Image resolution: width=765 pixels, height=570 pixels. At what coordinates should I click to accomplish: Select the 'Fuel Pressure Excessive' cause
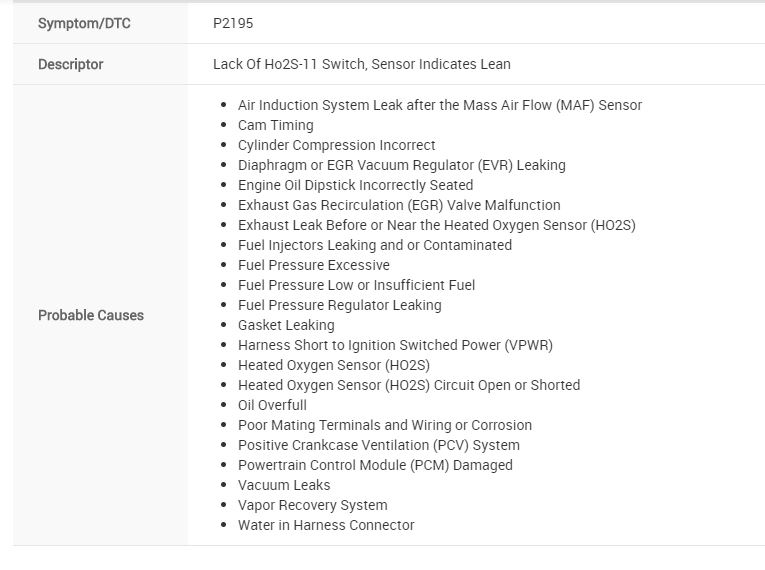(x=313, y=265)
